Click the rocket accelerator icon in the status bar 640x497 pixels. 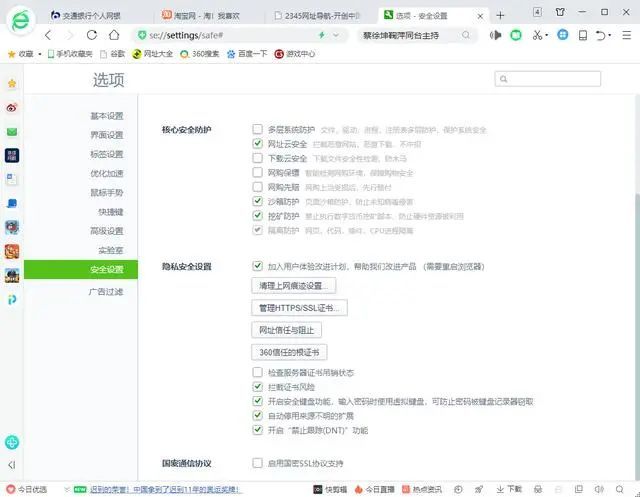pyautogui.click(x=479, y=489)
